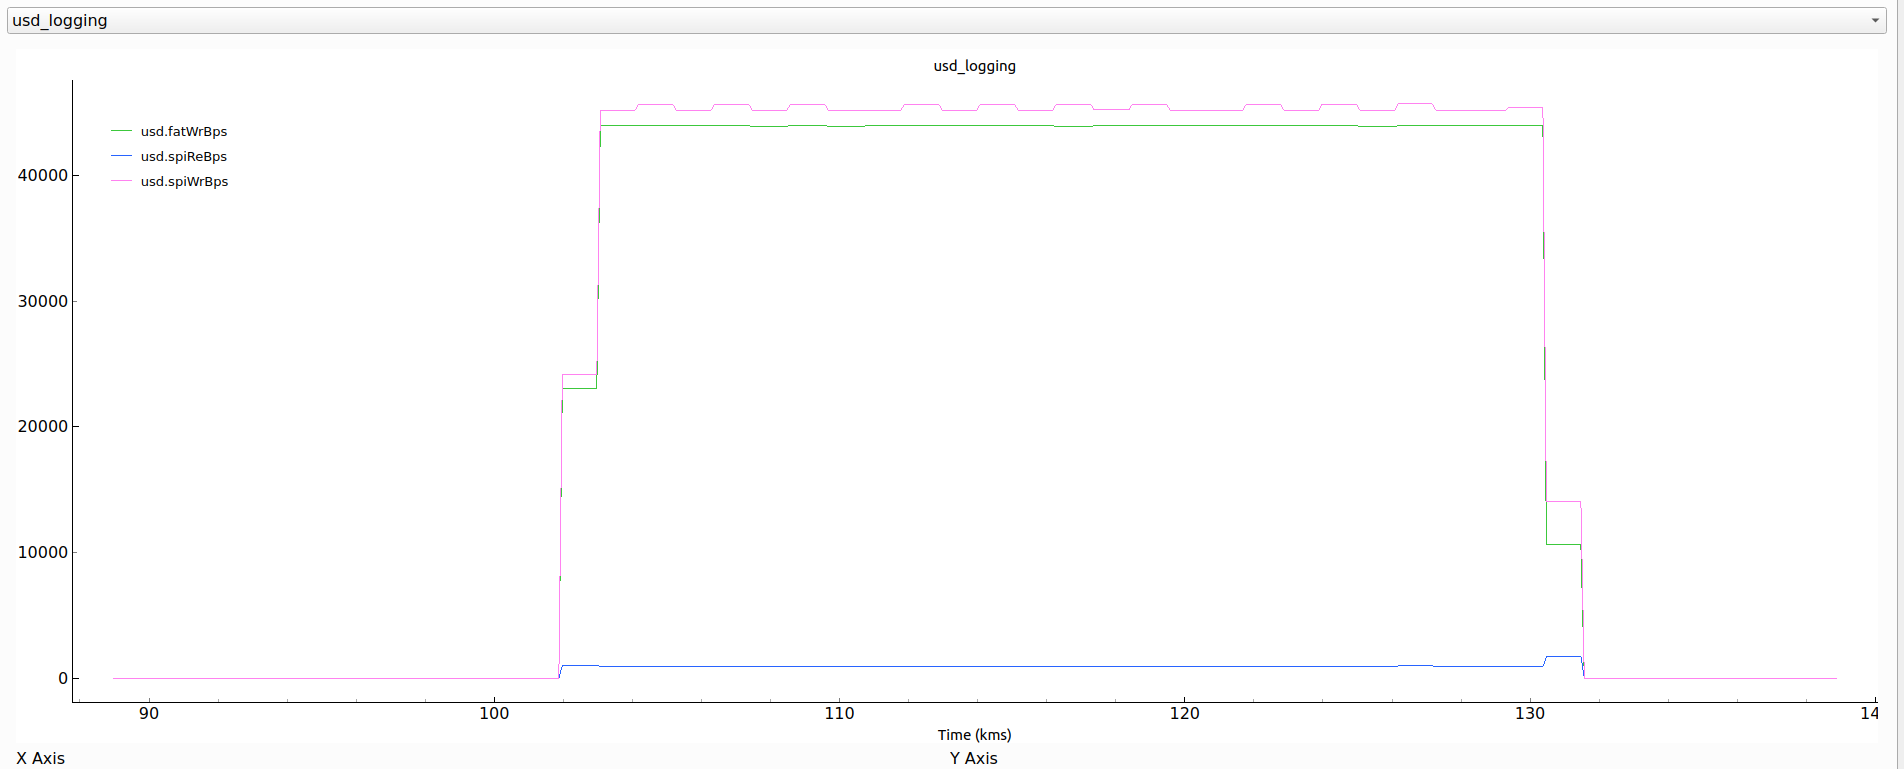Viewport: 1904px width, 769px height.
Task: Click the magenta usd.spiWrBps legend line sample
Action: pos(121,181)
